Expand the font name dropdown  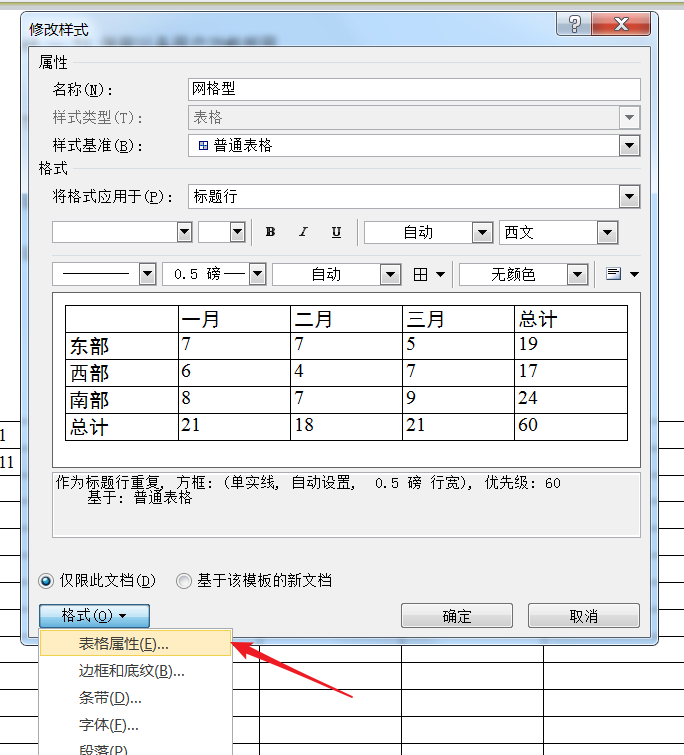184,233
